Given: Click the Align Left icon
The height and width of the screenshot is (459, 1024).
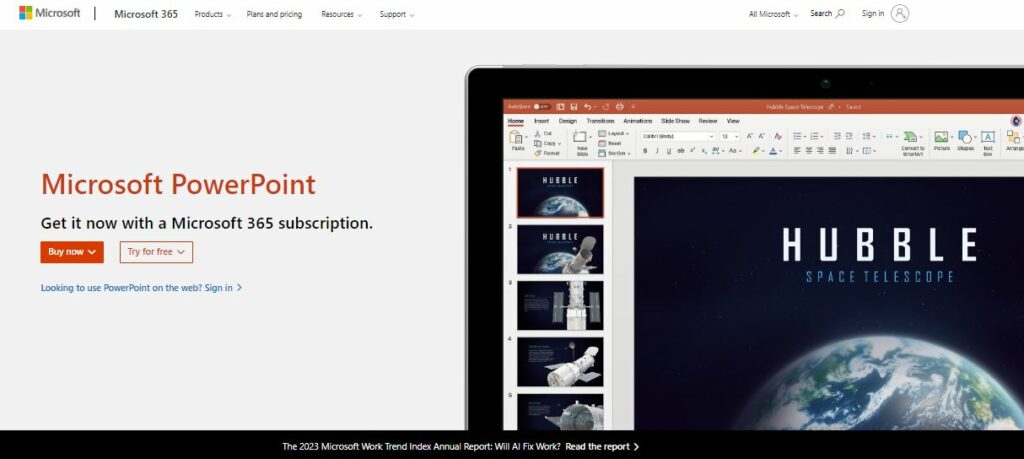Looking at the screenshot, I should [797, 151].
